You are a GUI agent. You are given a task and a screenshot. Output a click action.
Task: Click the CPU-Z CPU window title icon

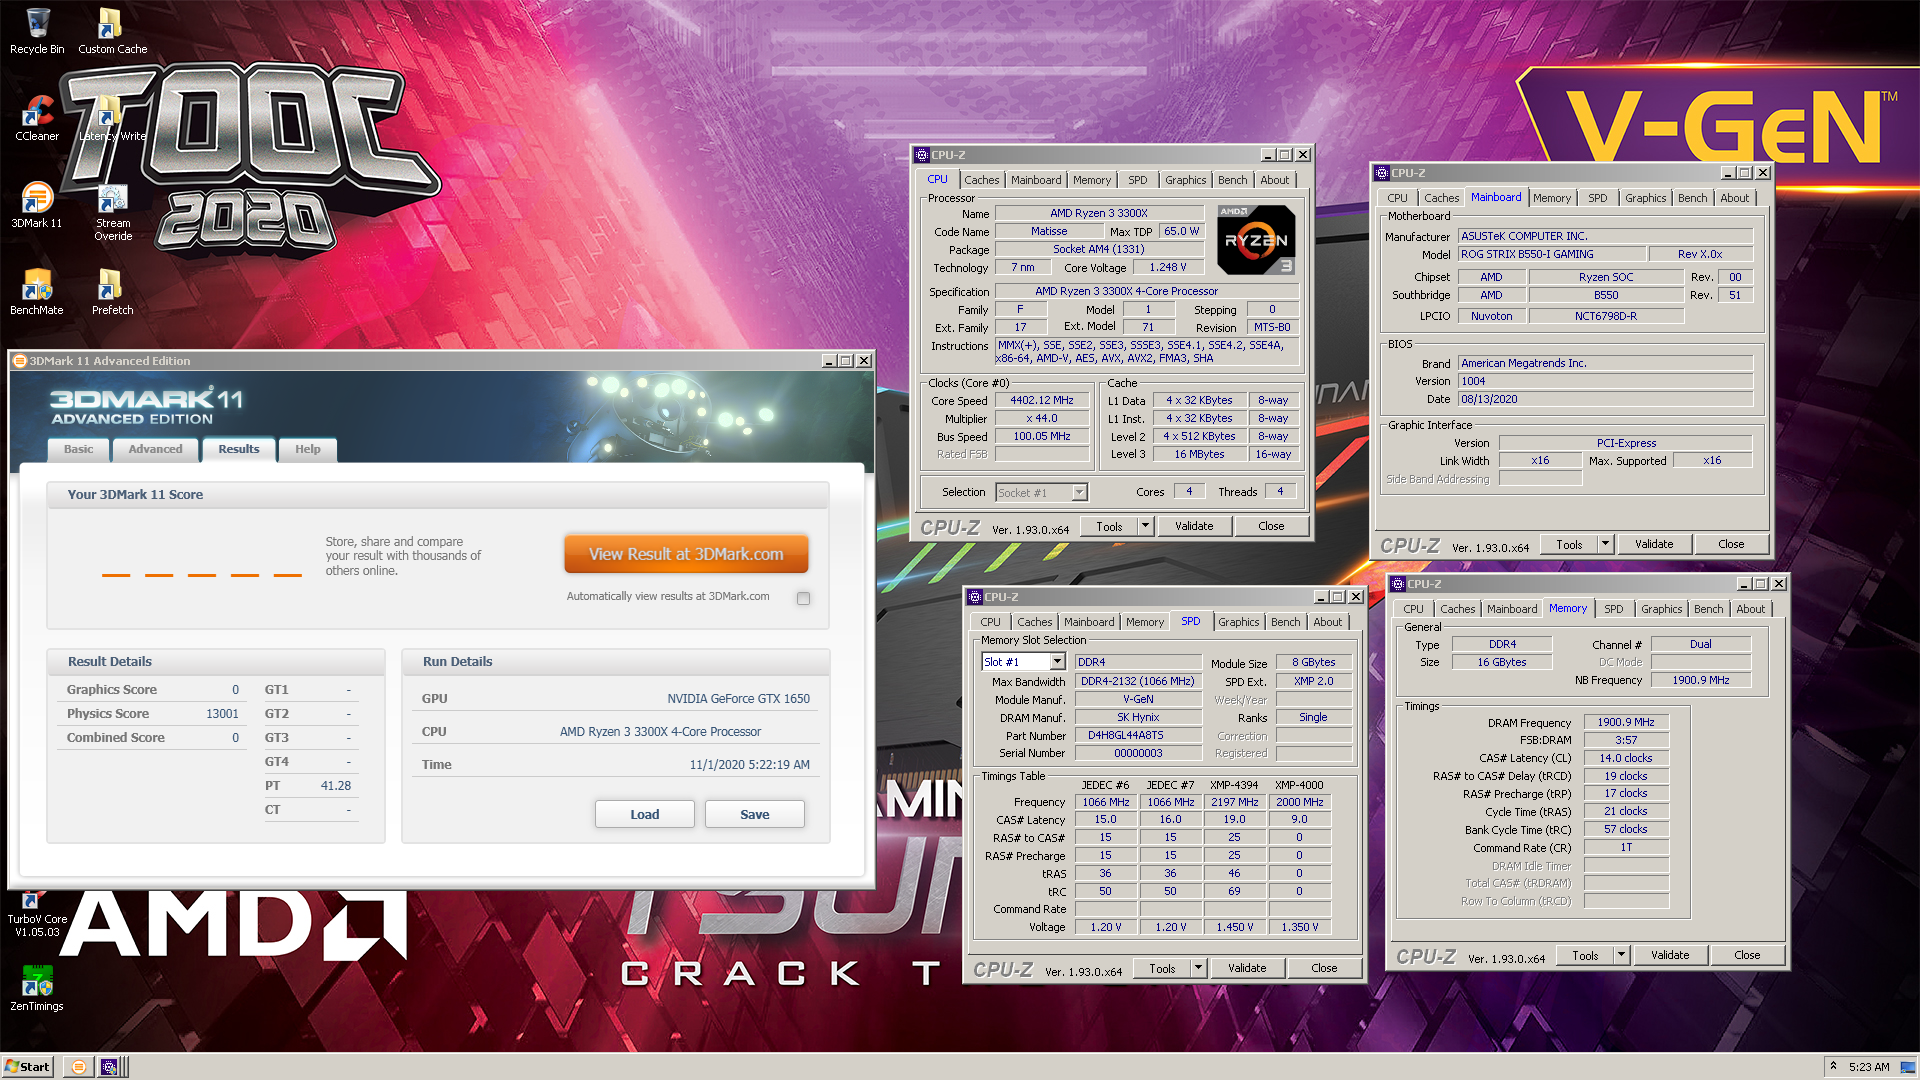[922, 155]
